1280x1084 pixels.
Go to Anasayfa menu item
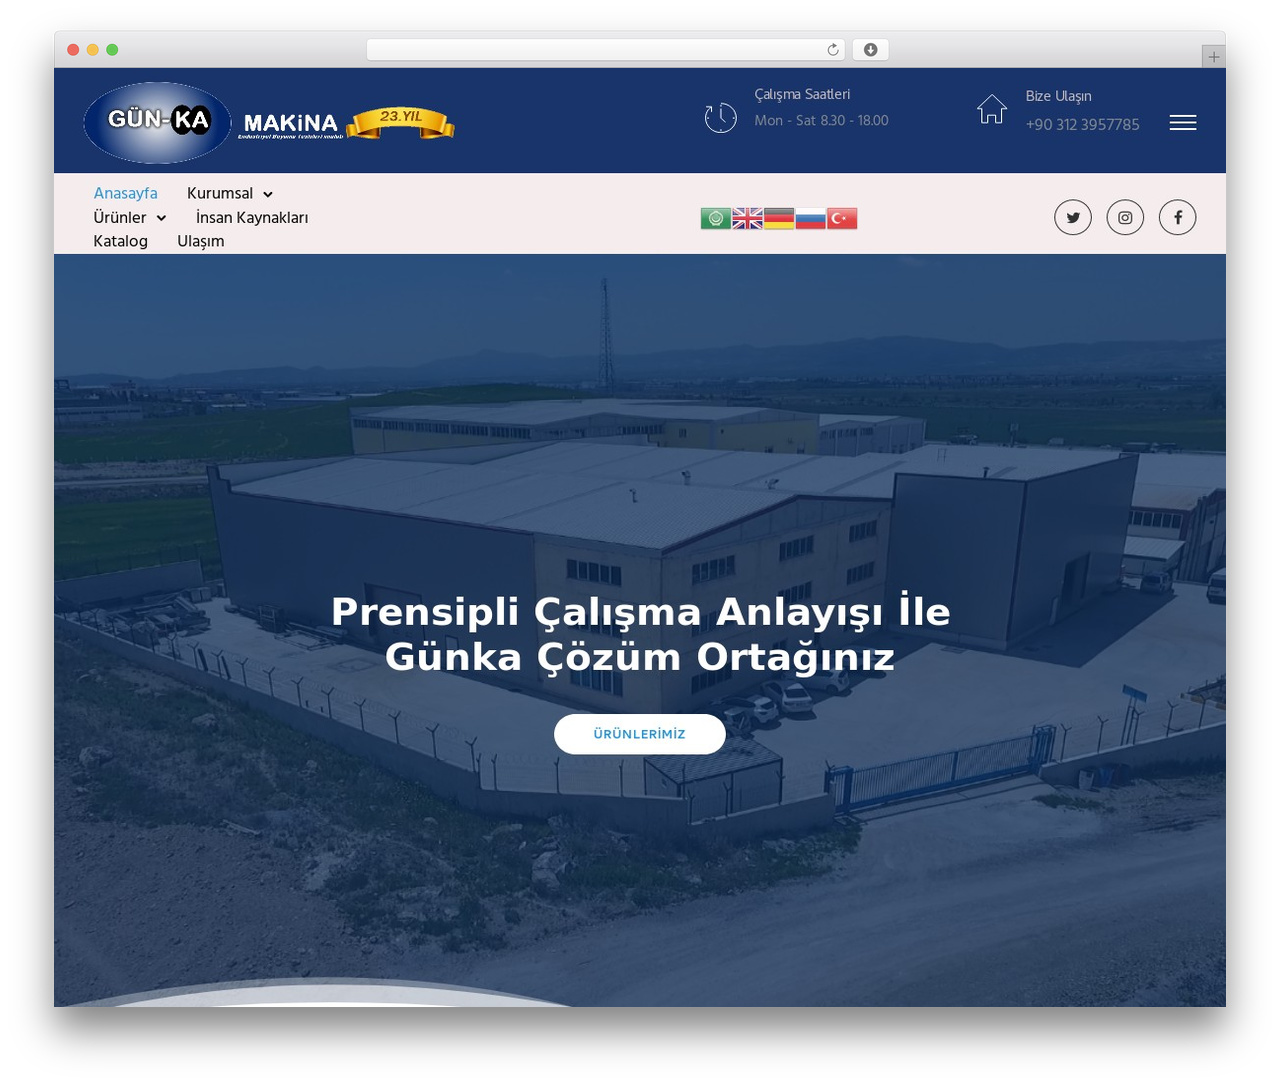click(125, 193)
